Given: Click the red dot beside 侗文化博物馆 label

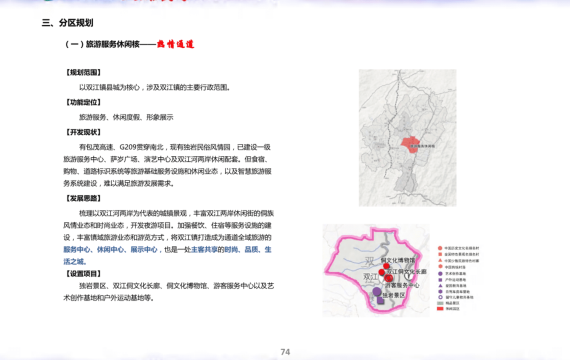Looking at the screenshot, I should (x=386, y=266).
